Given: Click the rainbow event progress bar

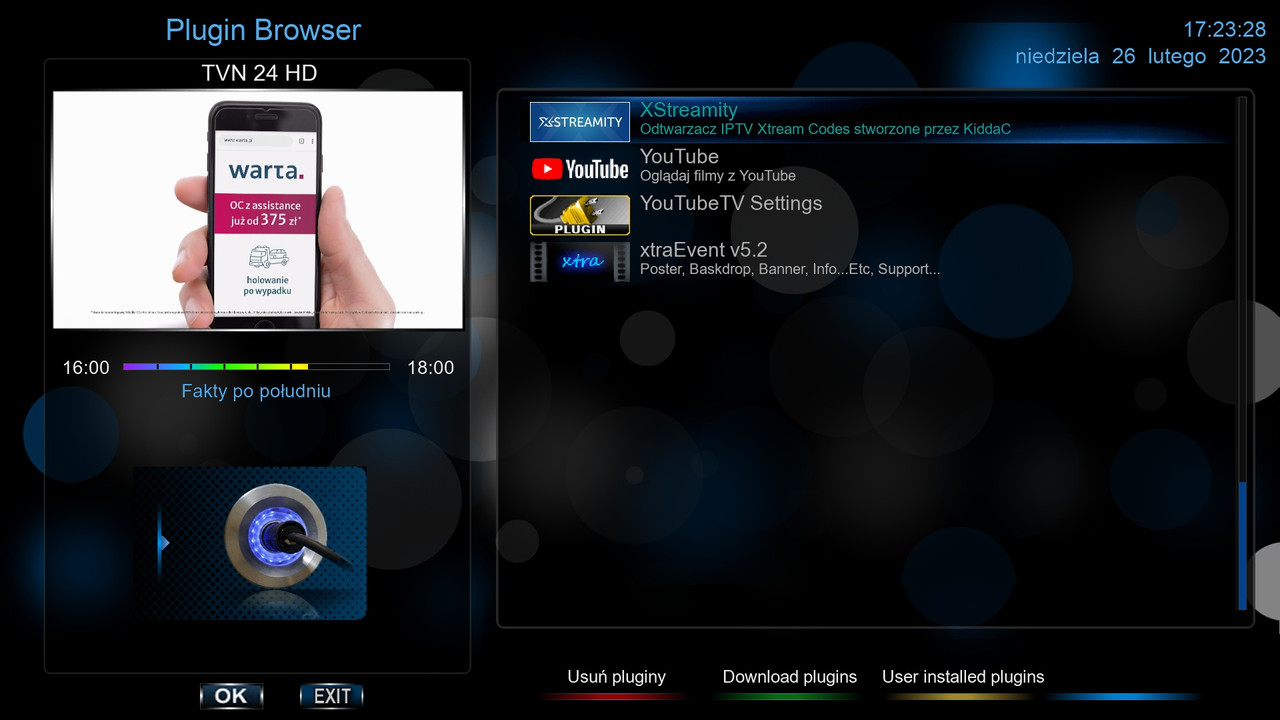Looking at the screenshot, I should [x=256, y=367].
